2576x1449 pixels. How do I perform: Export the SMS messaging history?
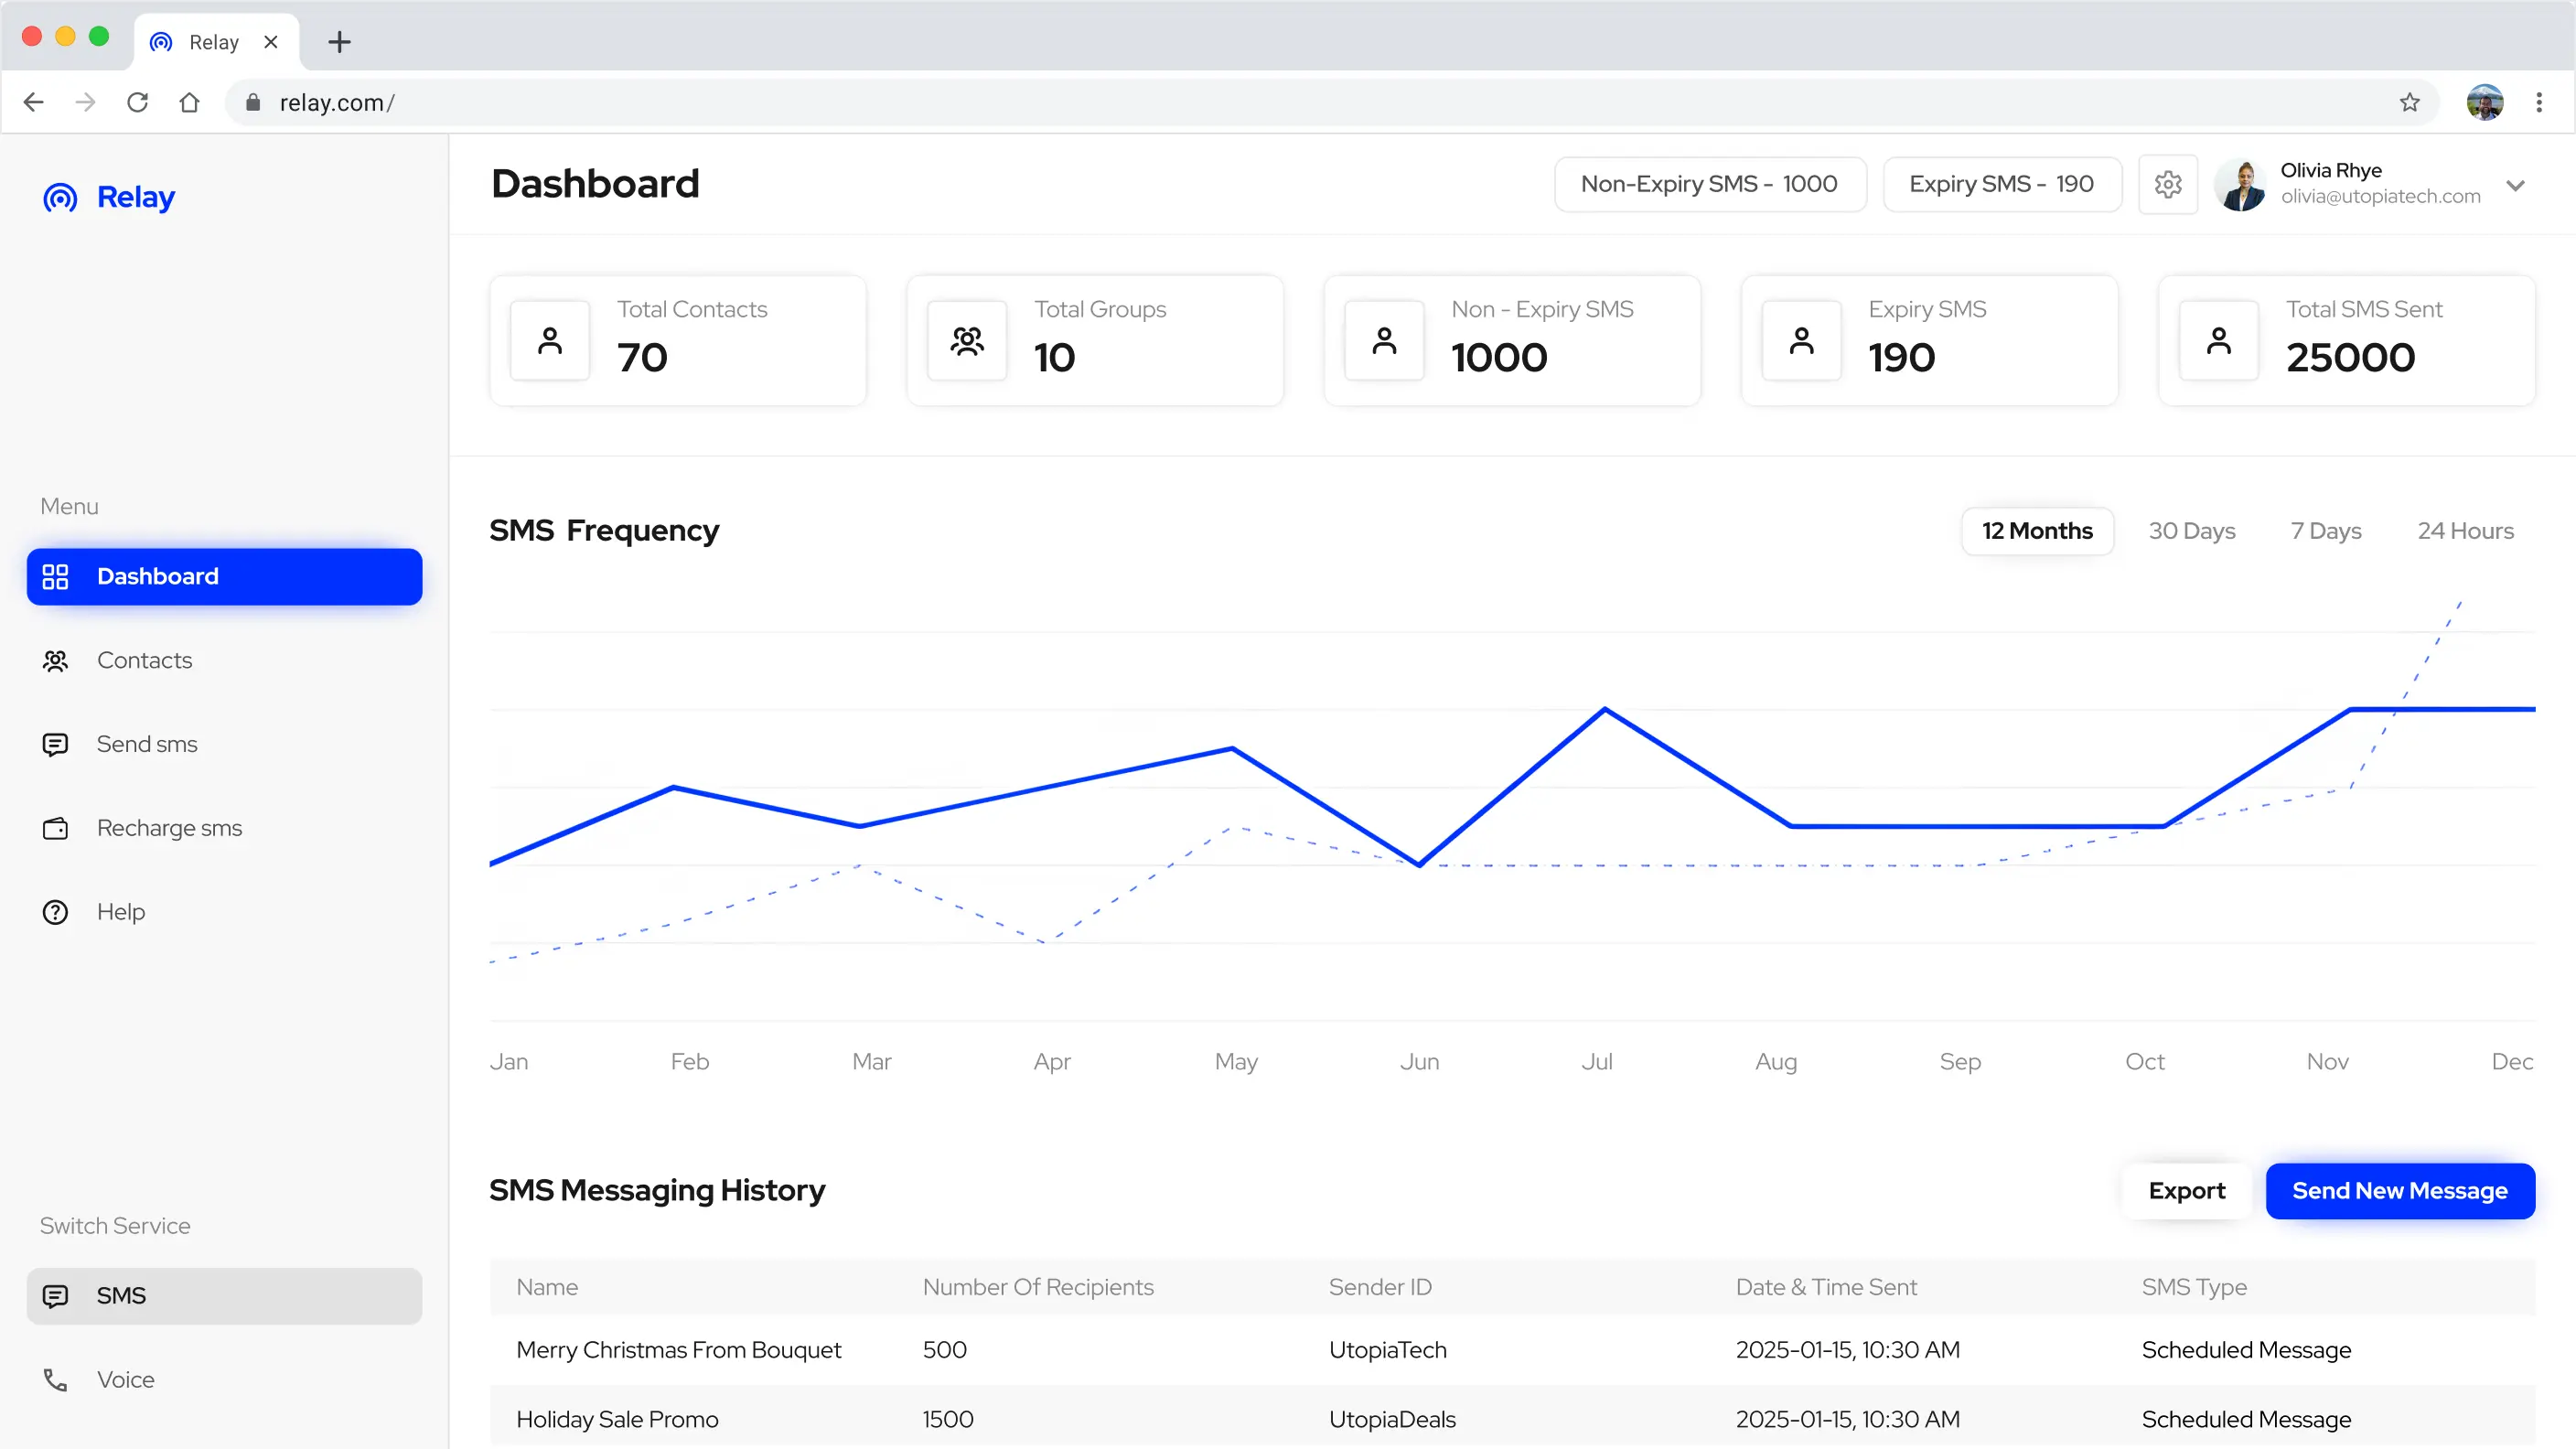tap(2187, 1191)
